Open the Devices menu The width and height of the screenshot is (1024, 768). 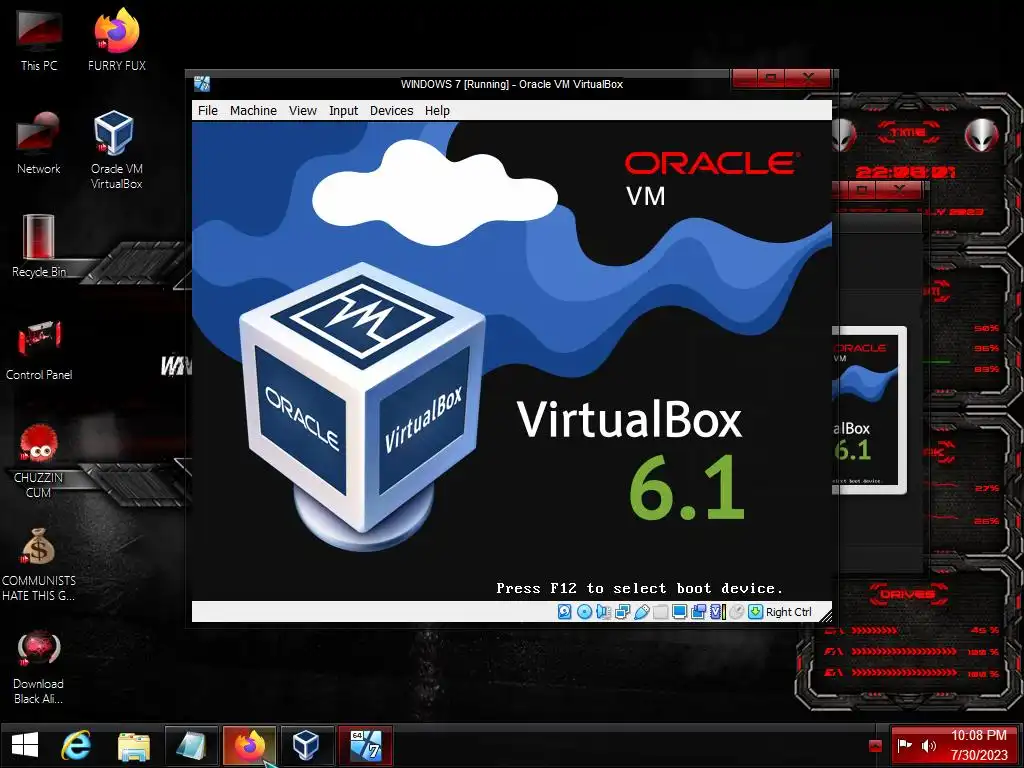(x=391, y=110)
